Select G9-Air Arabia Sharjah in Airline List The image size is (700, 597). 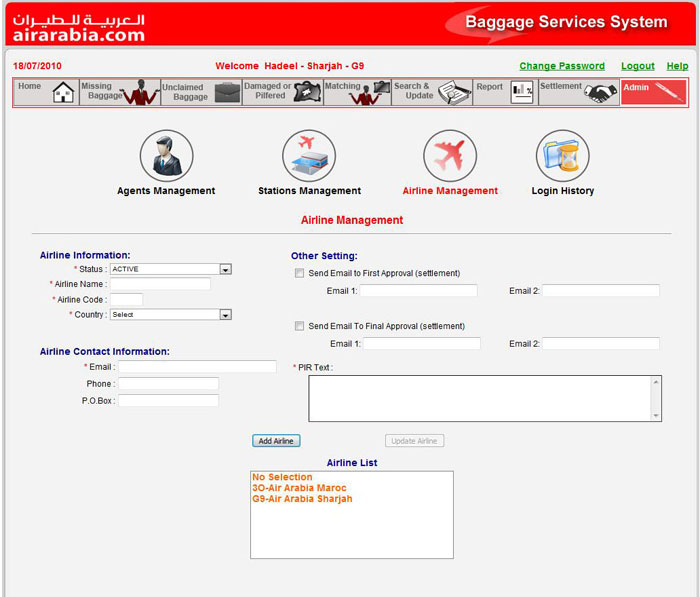(x=302, y=499)
